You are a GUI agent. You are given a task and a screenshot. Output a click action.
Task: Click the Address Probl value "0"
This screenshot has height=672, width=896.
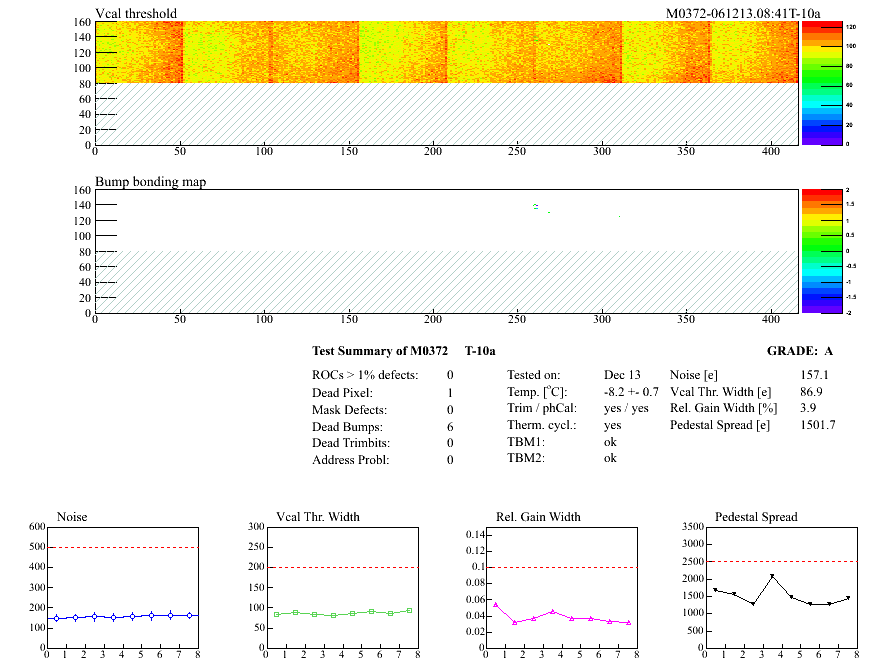coord(450,460)
